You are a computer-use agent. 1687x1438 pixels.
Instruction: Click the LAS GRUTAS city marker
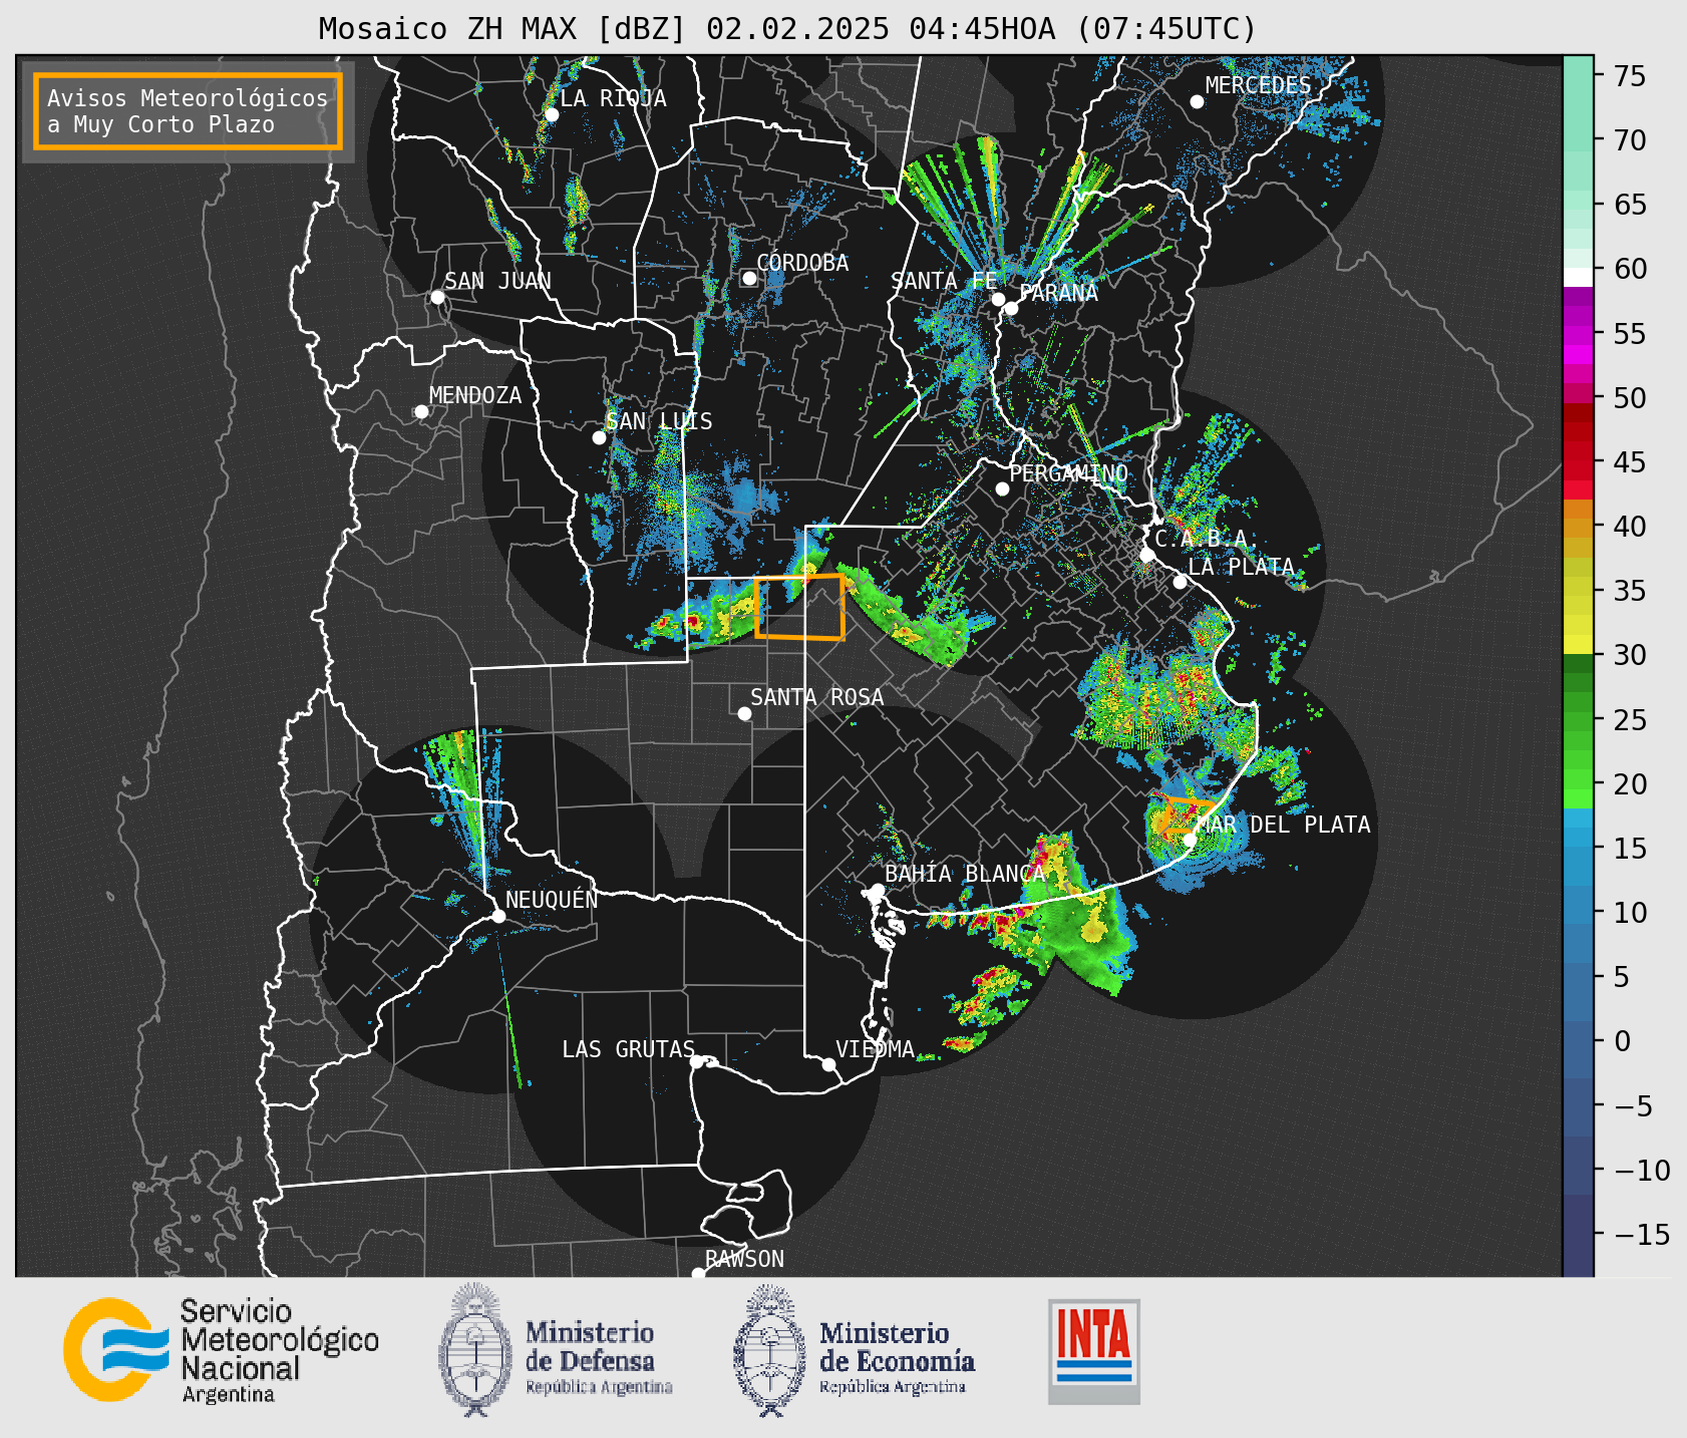[x=697, y=1062]
